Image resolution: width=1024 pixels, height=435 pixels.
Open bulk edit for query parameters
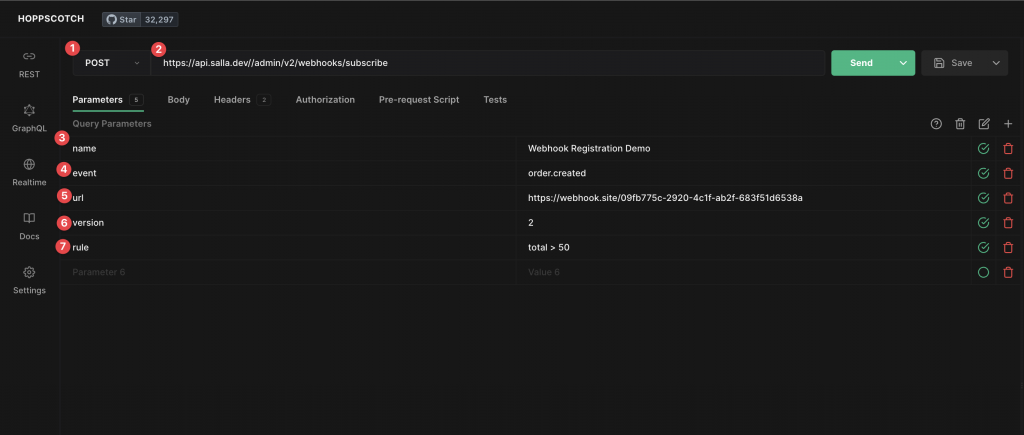click(984, 123)
